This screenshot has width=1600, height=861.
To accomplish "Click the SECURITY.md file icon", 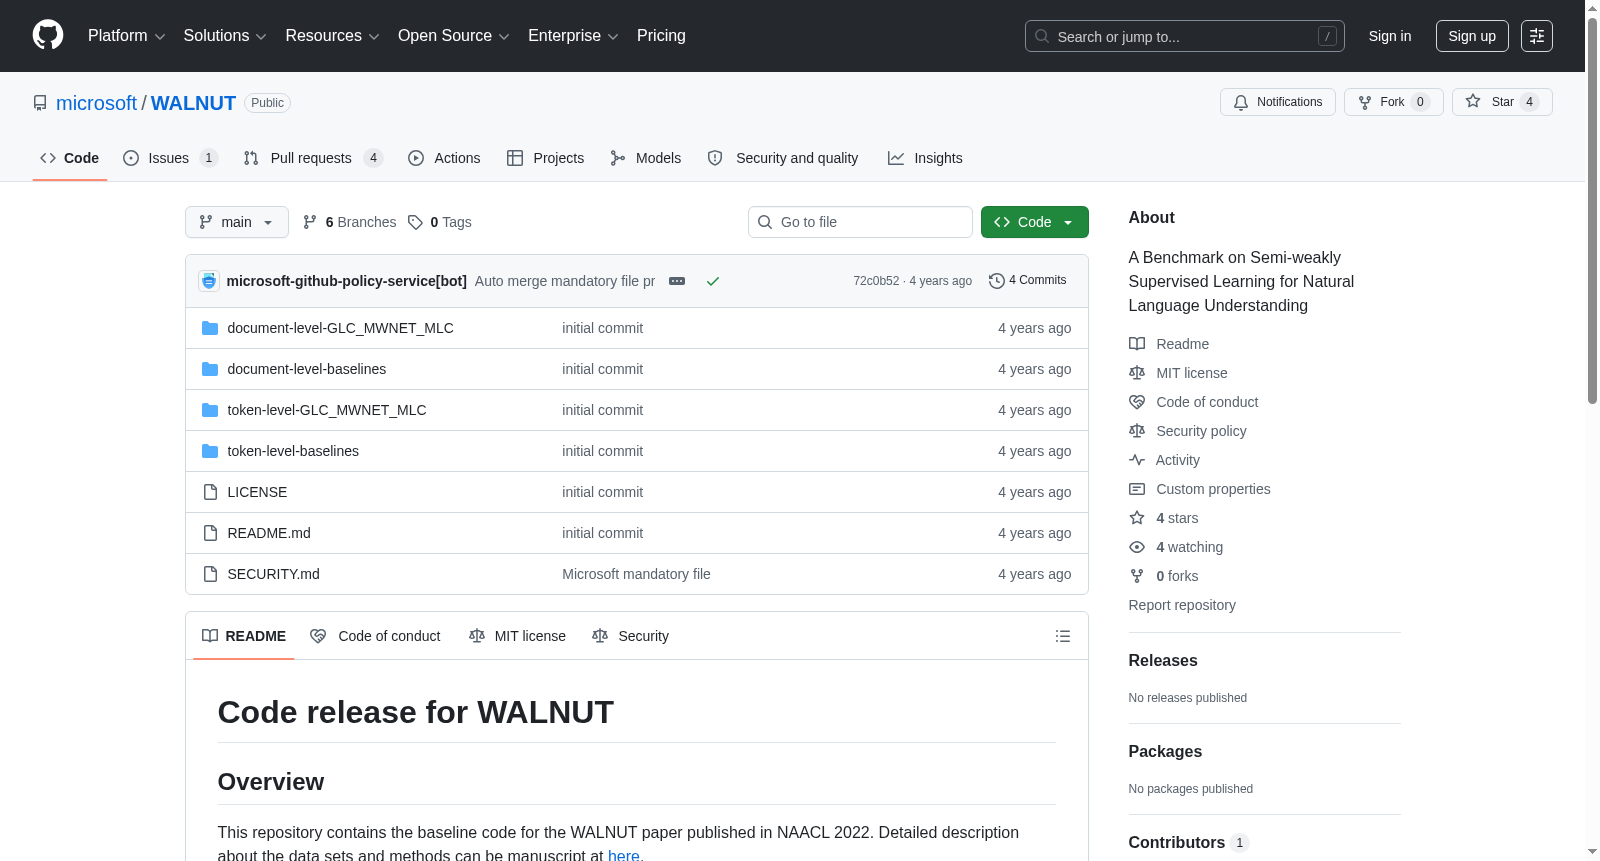I will (210, 574).
